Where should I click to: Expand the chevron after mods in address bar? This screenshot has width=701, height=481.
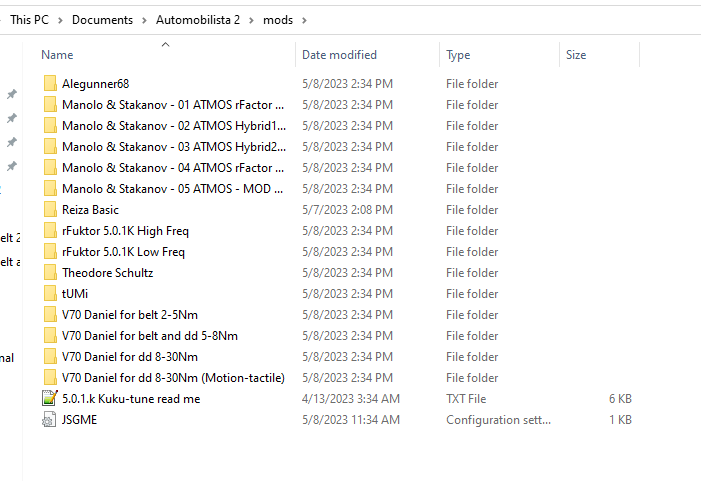coord(304,20)
